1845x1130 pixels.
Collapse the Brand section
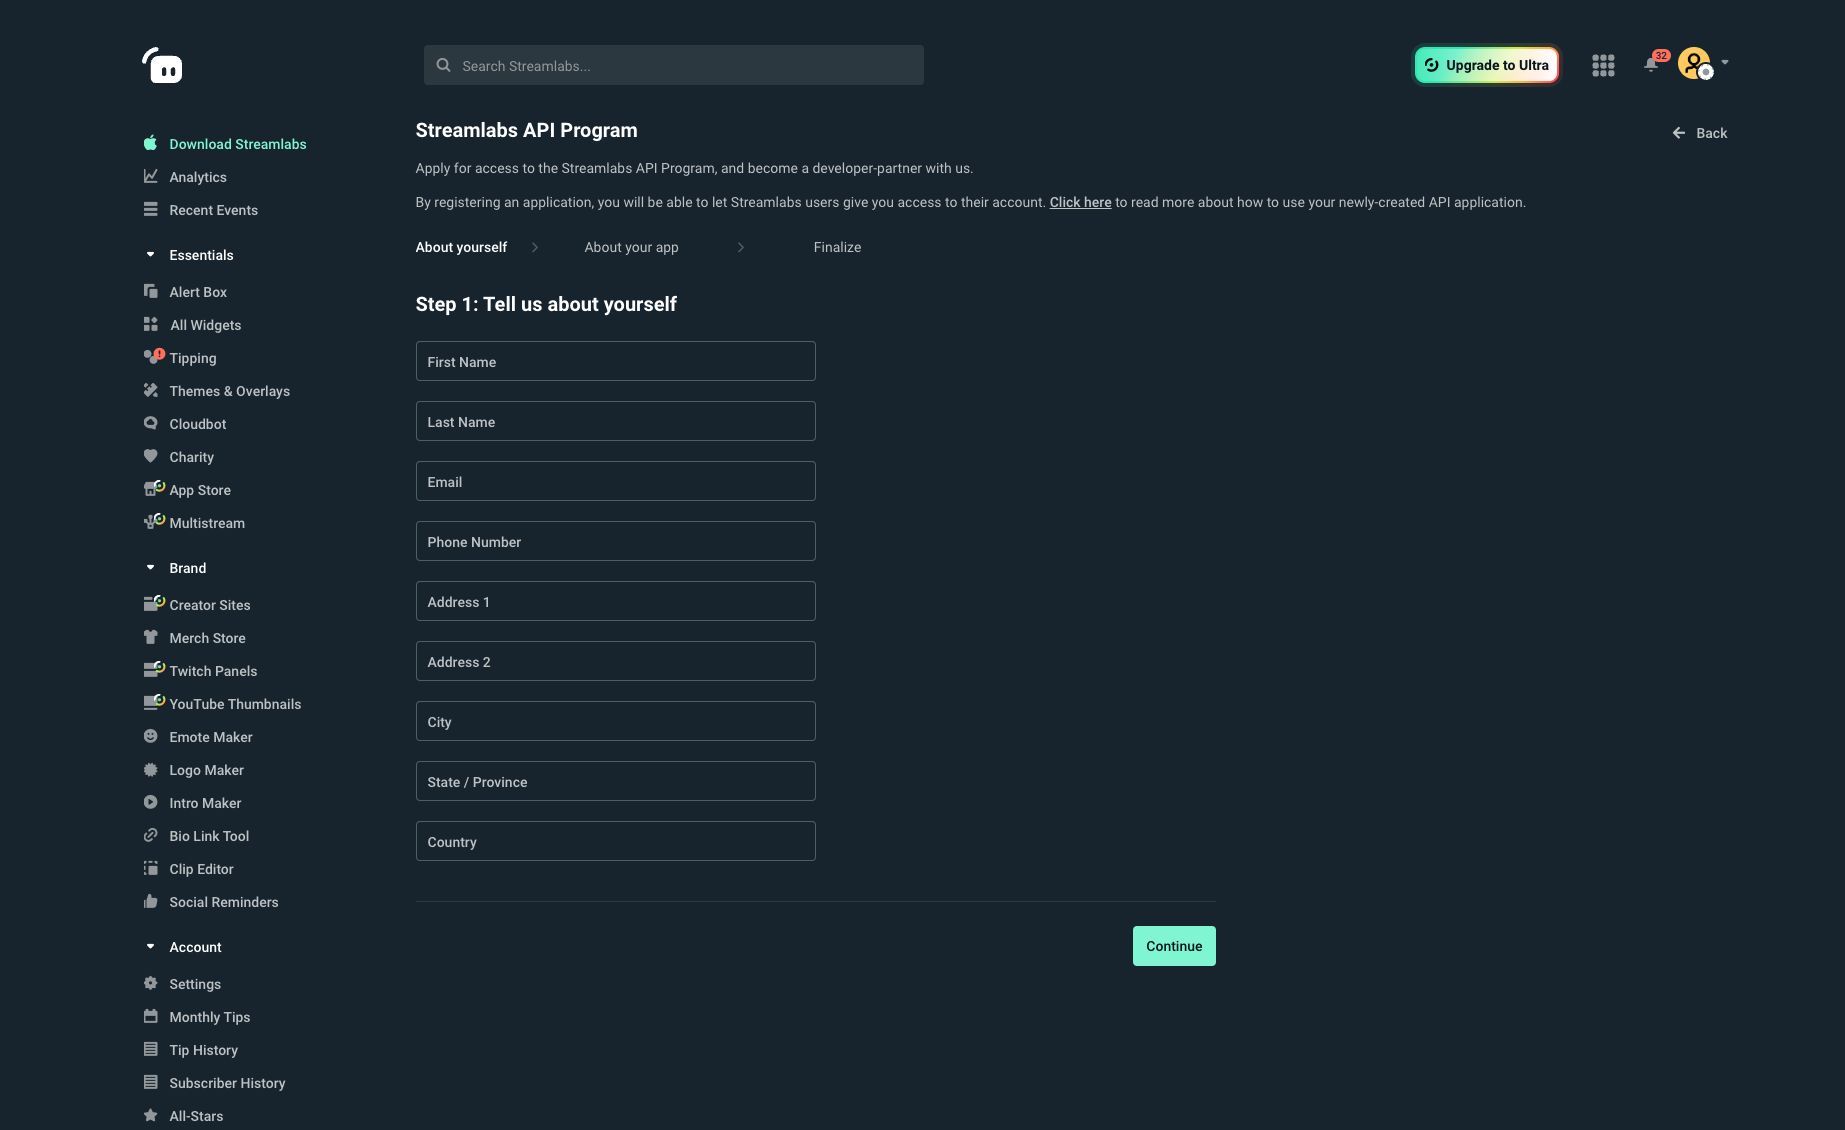tap(150, 567)
